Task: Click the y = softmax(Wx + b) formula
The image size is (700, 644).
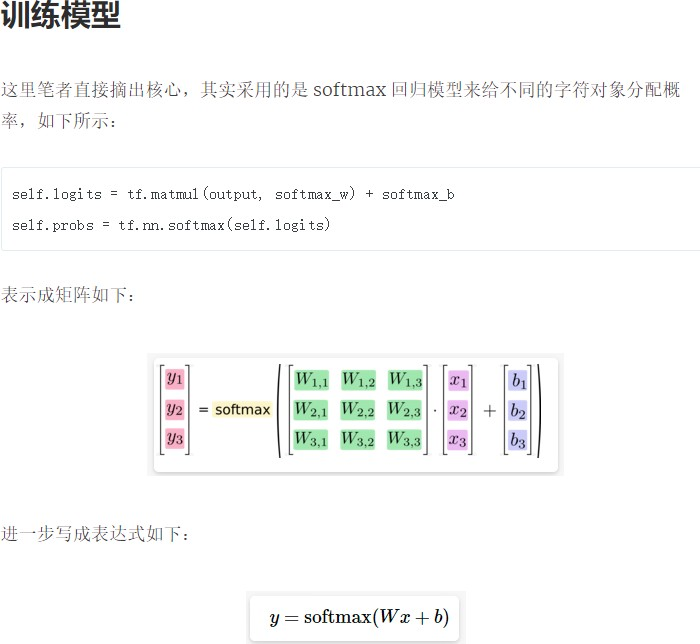Action: click(x=358, y=618)
